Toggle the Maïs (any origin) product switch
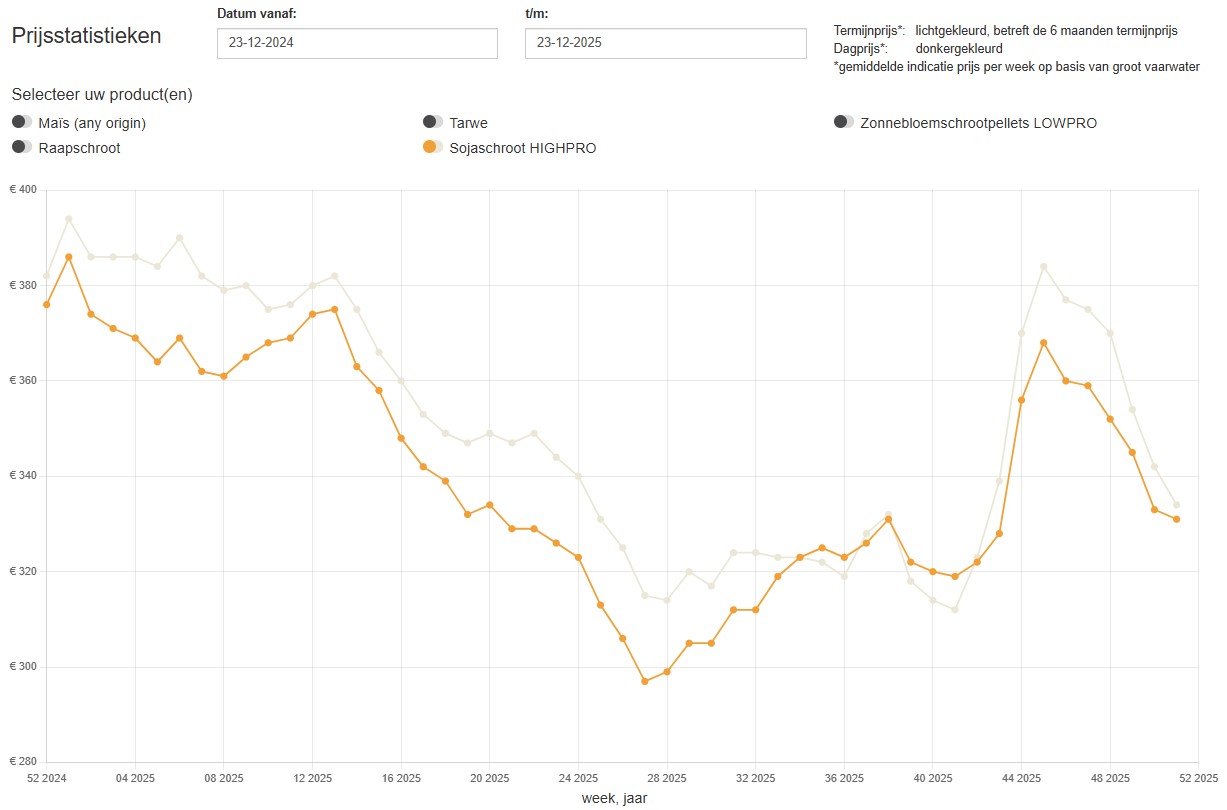The image size is (1227, 810). (x=22, y=122)
